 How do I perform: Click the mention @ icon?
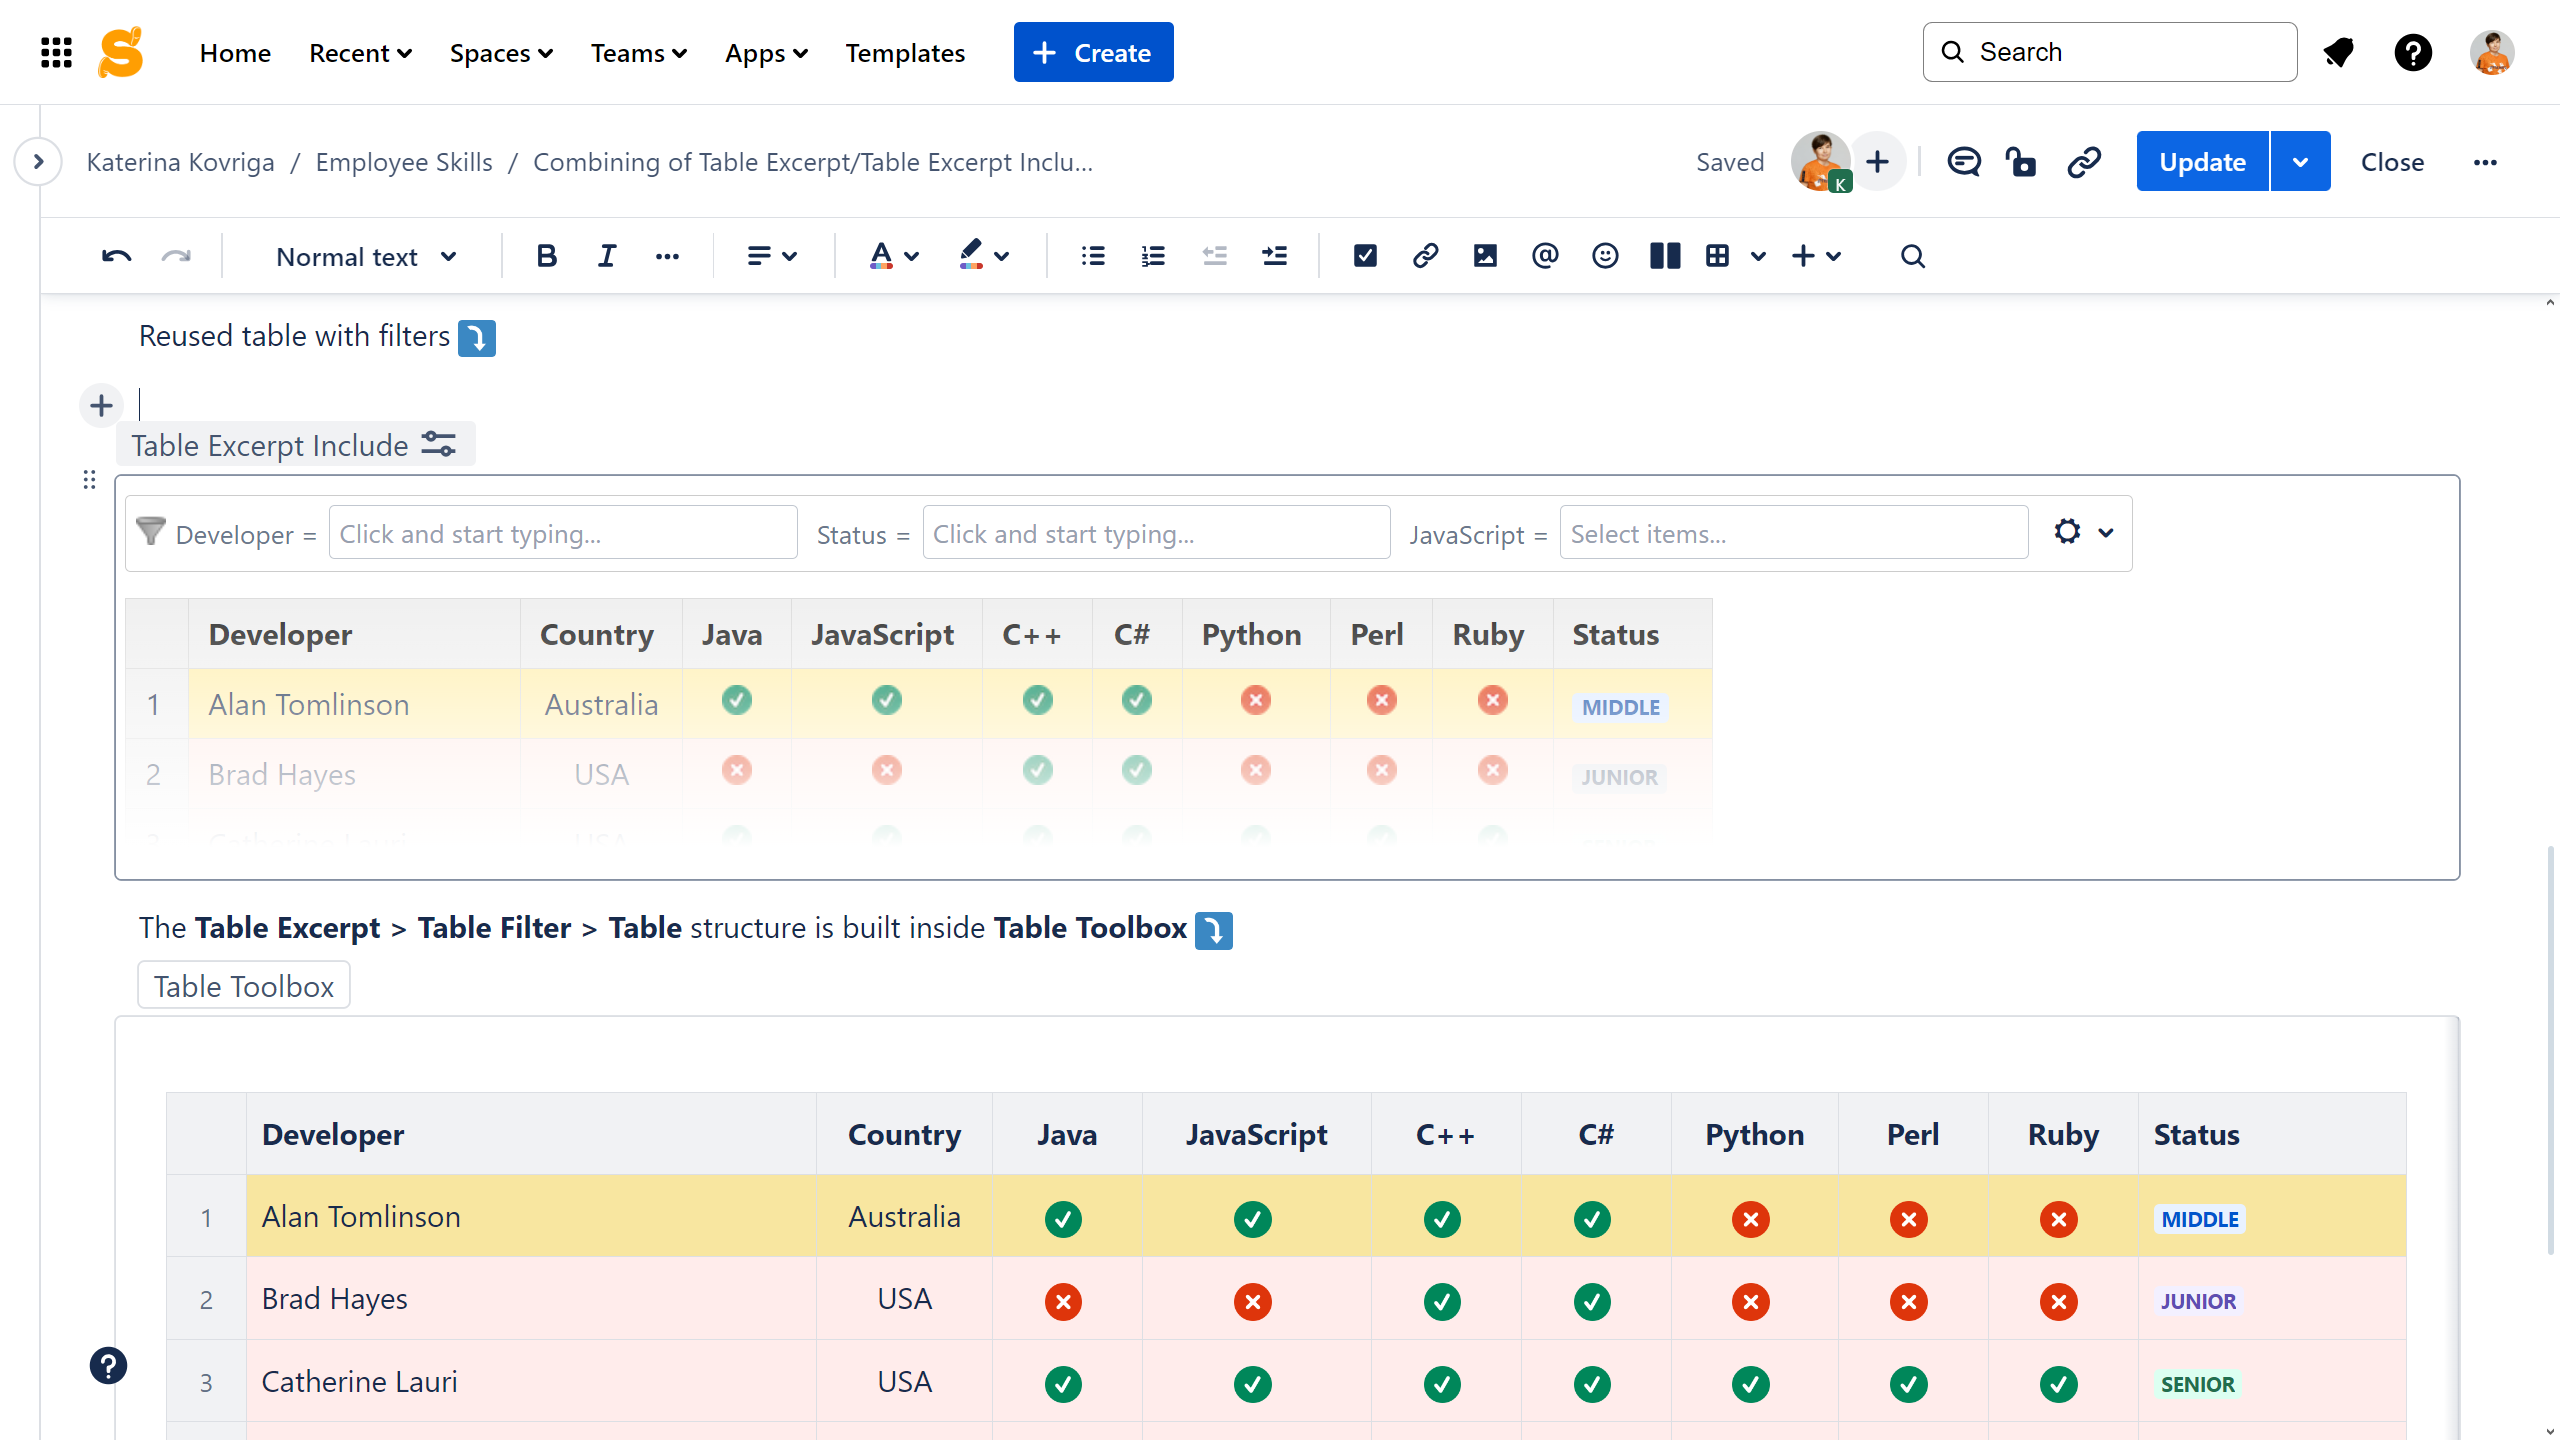(x=1544, y=256)
